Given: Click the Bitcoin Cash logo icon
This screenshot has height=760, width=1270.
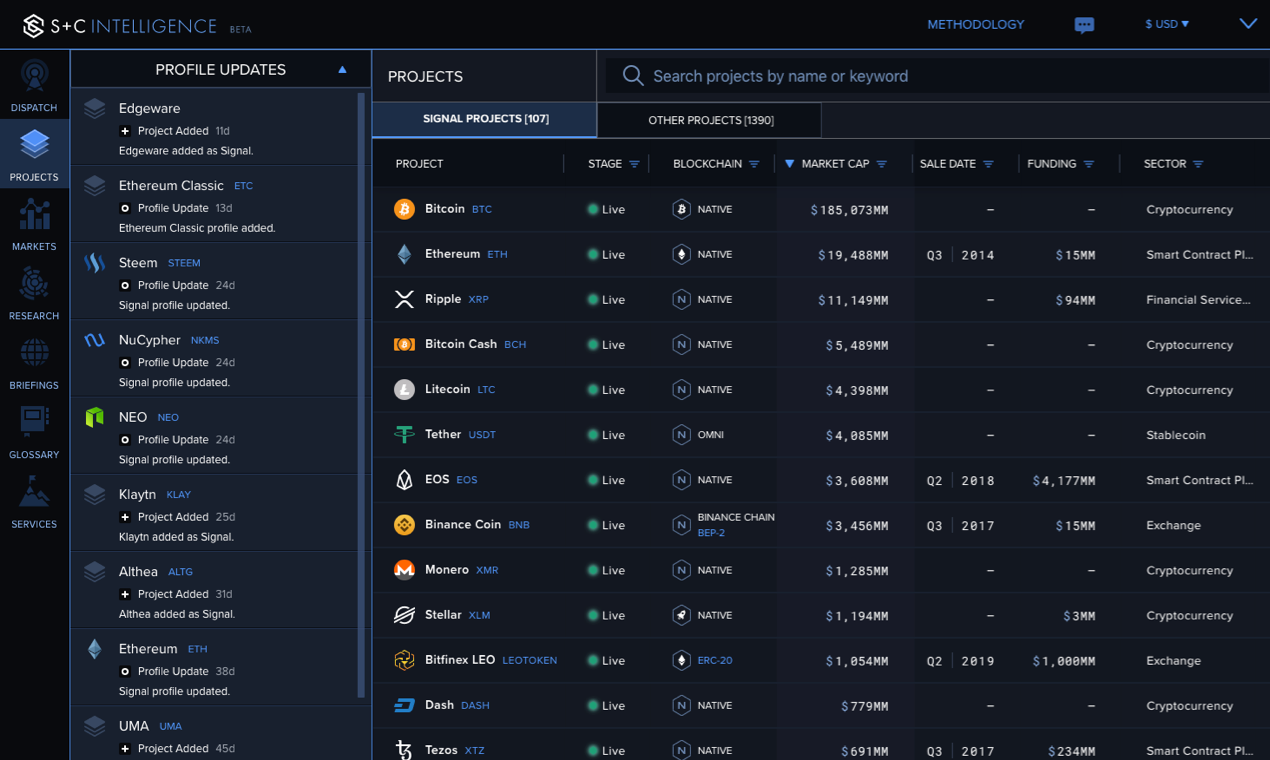Looking at the screenshot, I should click(x=404, y=344).
